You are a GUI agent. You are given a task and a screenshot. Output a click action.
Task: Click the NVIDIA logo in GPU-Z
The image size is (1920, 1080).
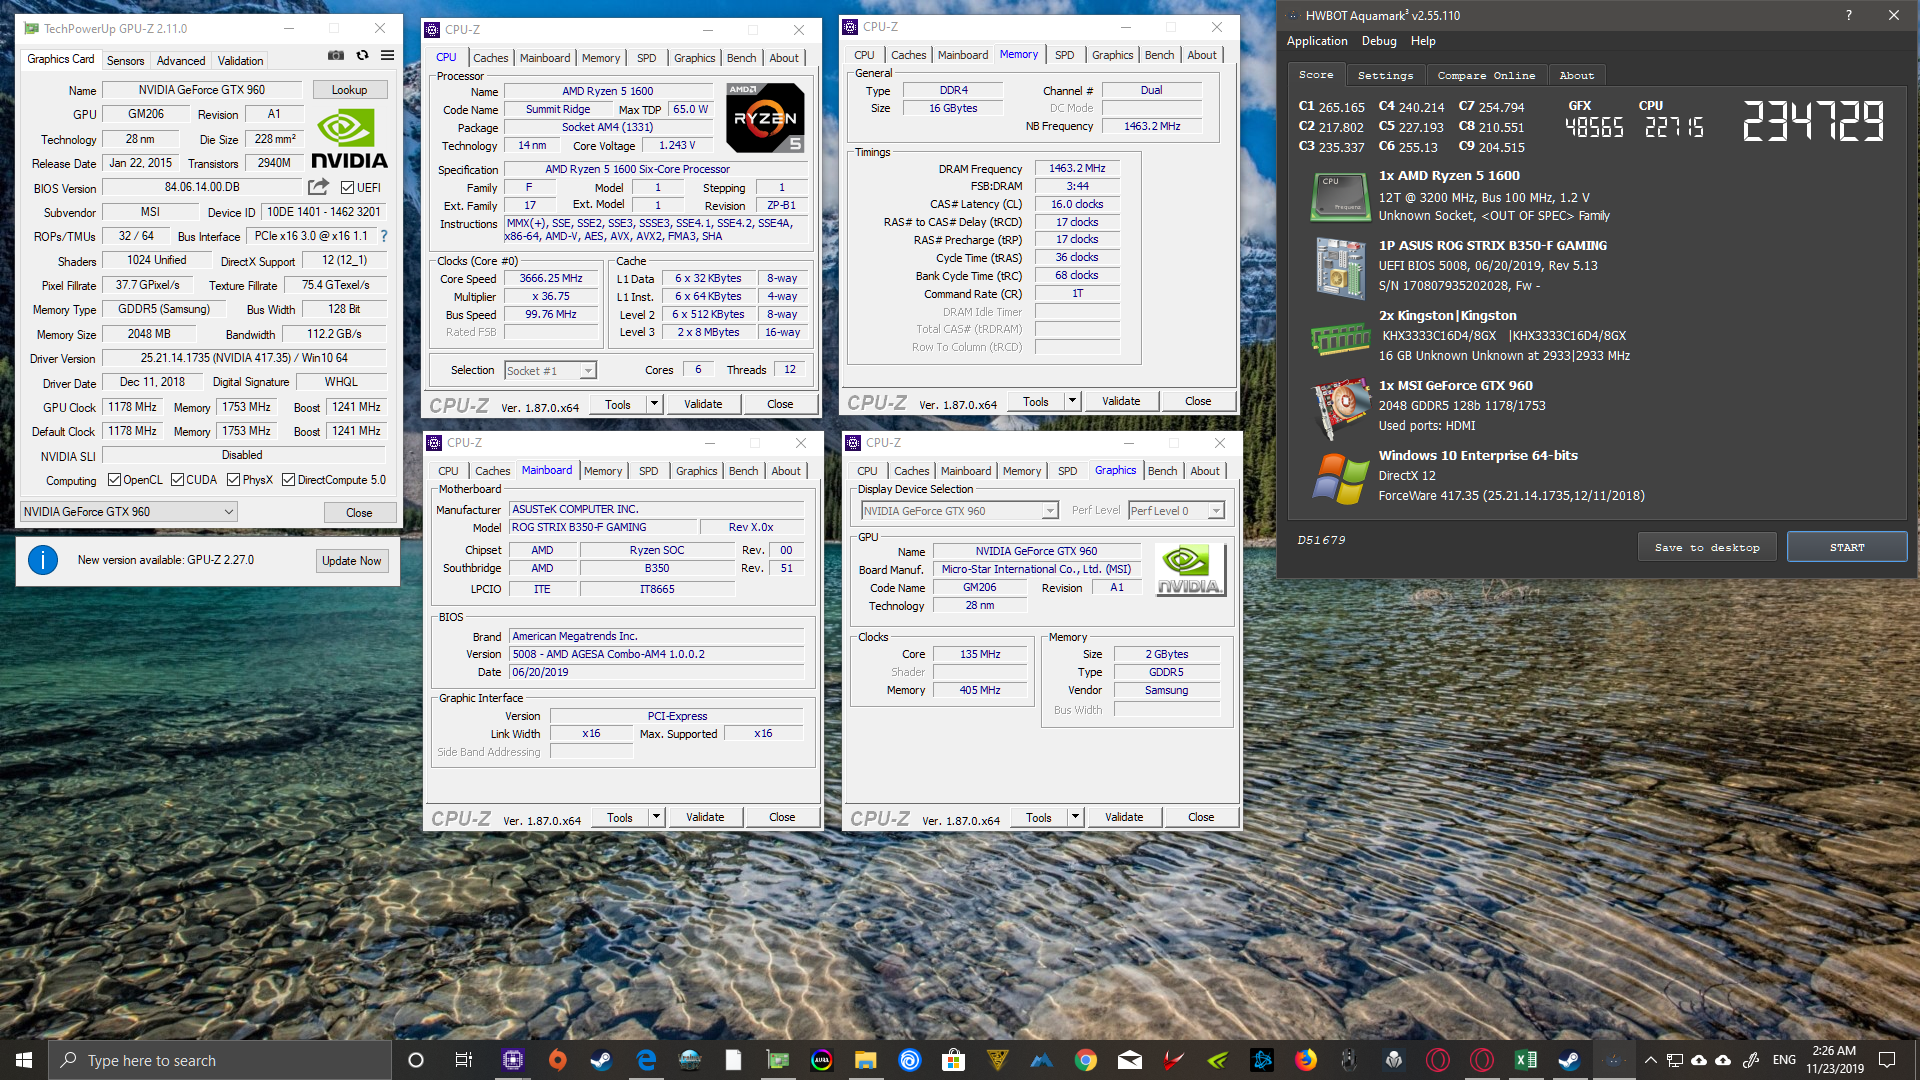pos(349,139)
